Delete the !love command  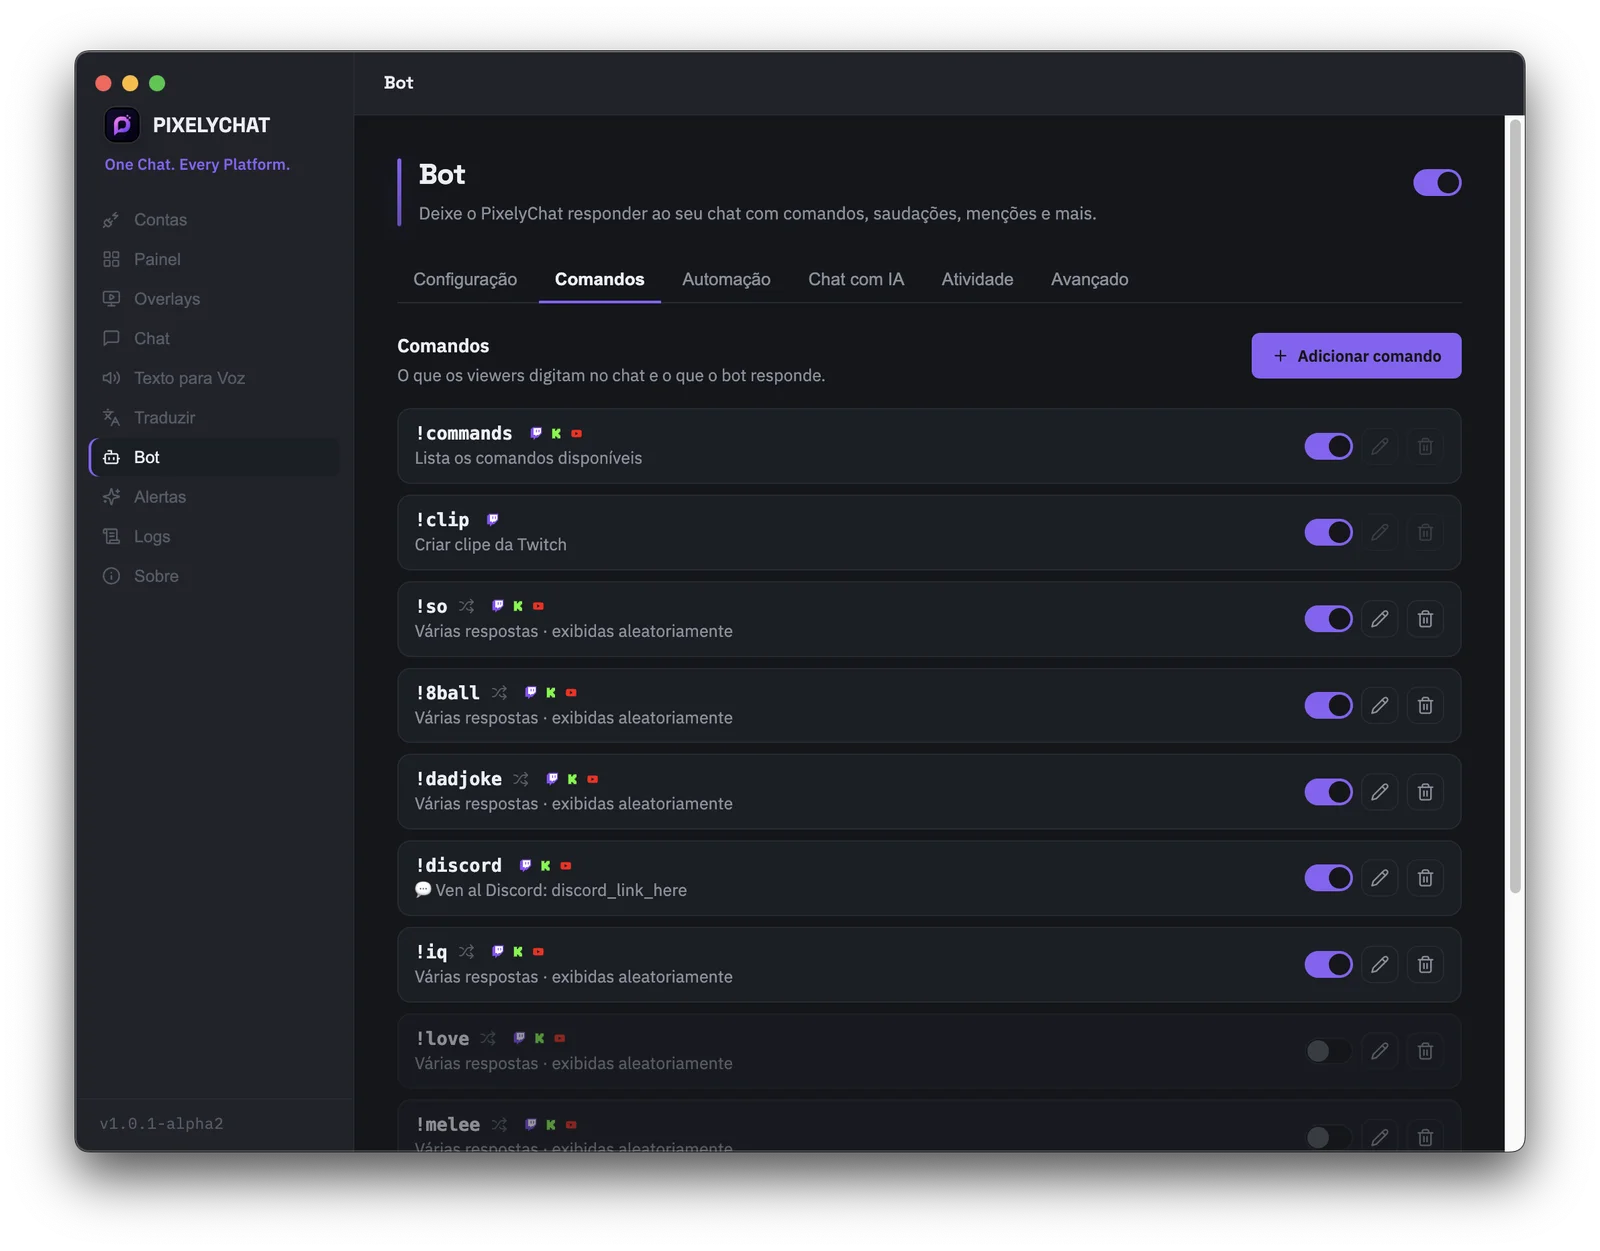(1425, 1051)
